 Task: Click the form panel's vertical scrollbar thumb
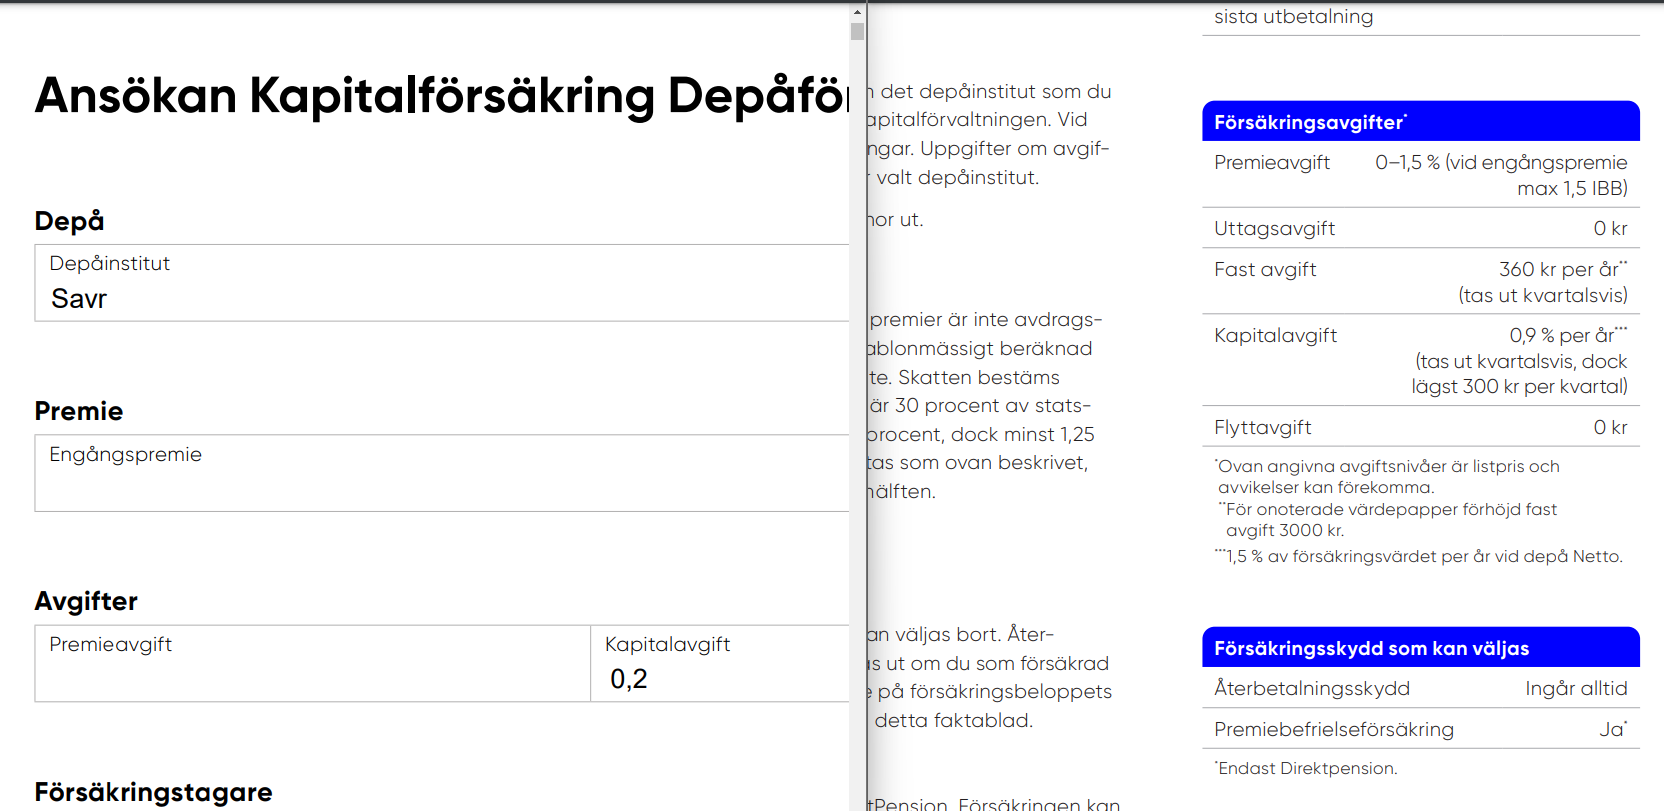pos(857,31)
